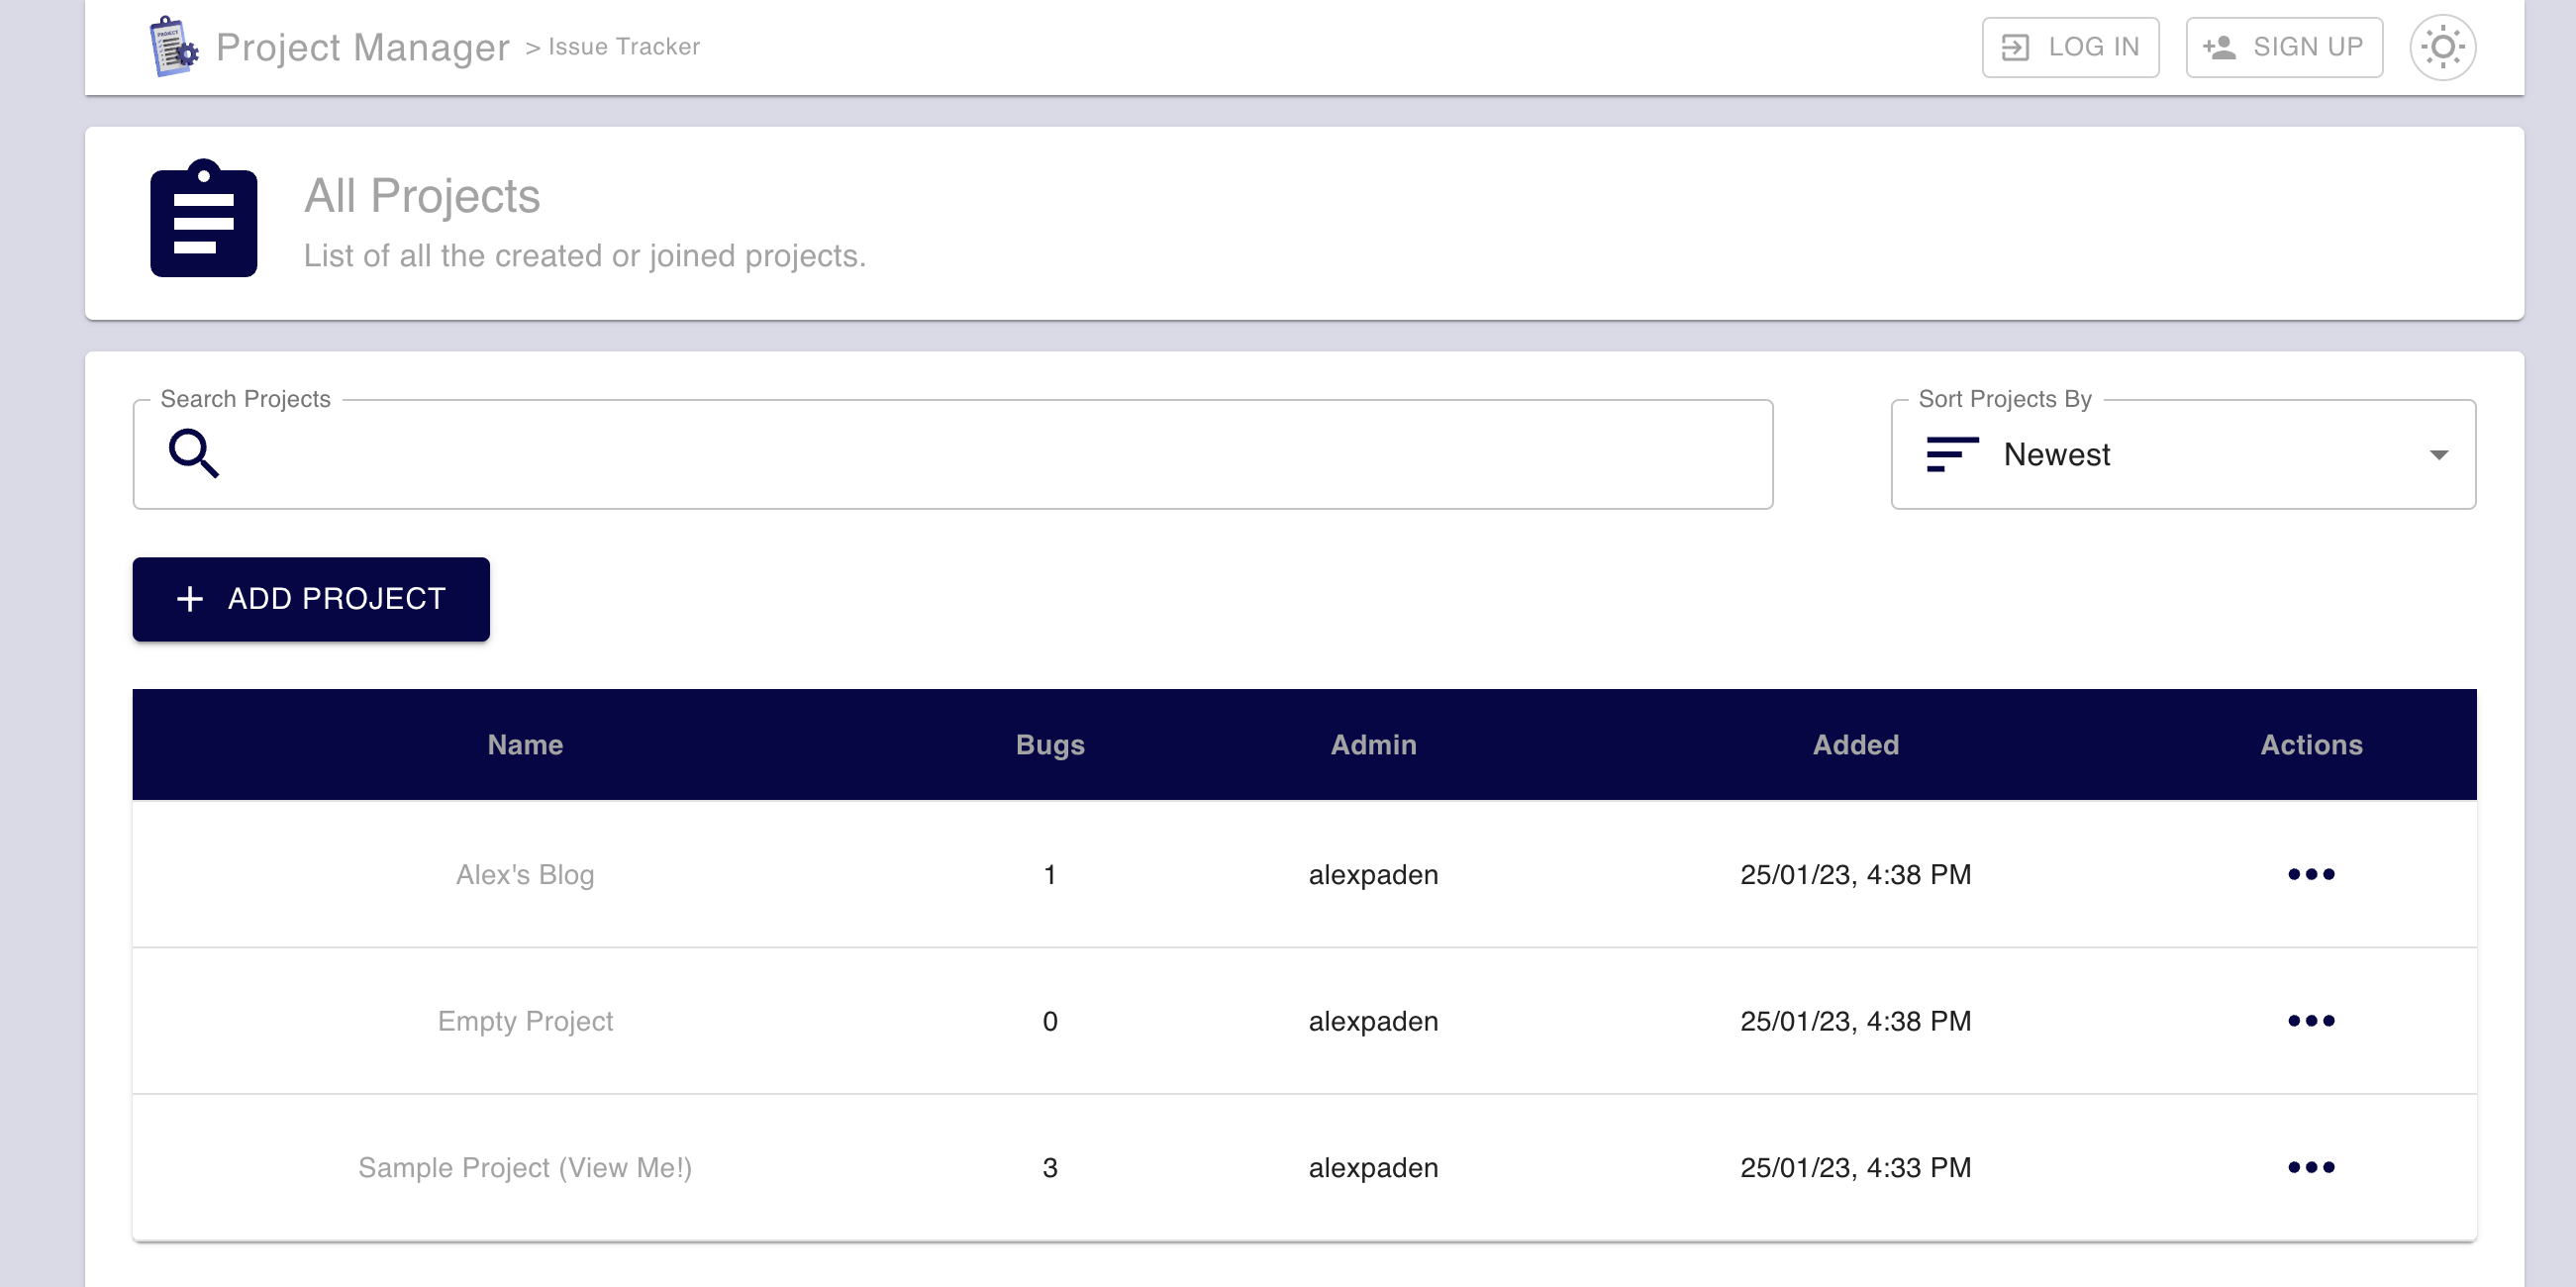Viewport: 2576px width, 1287px height.
Task: Click the sort lines icon beside Newest
Action: click(x=1951, y=454)
